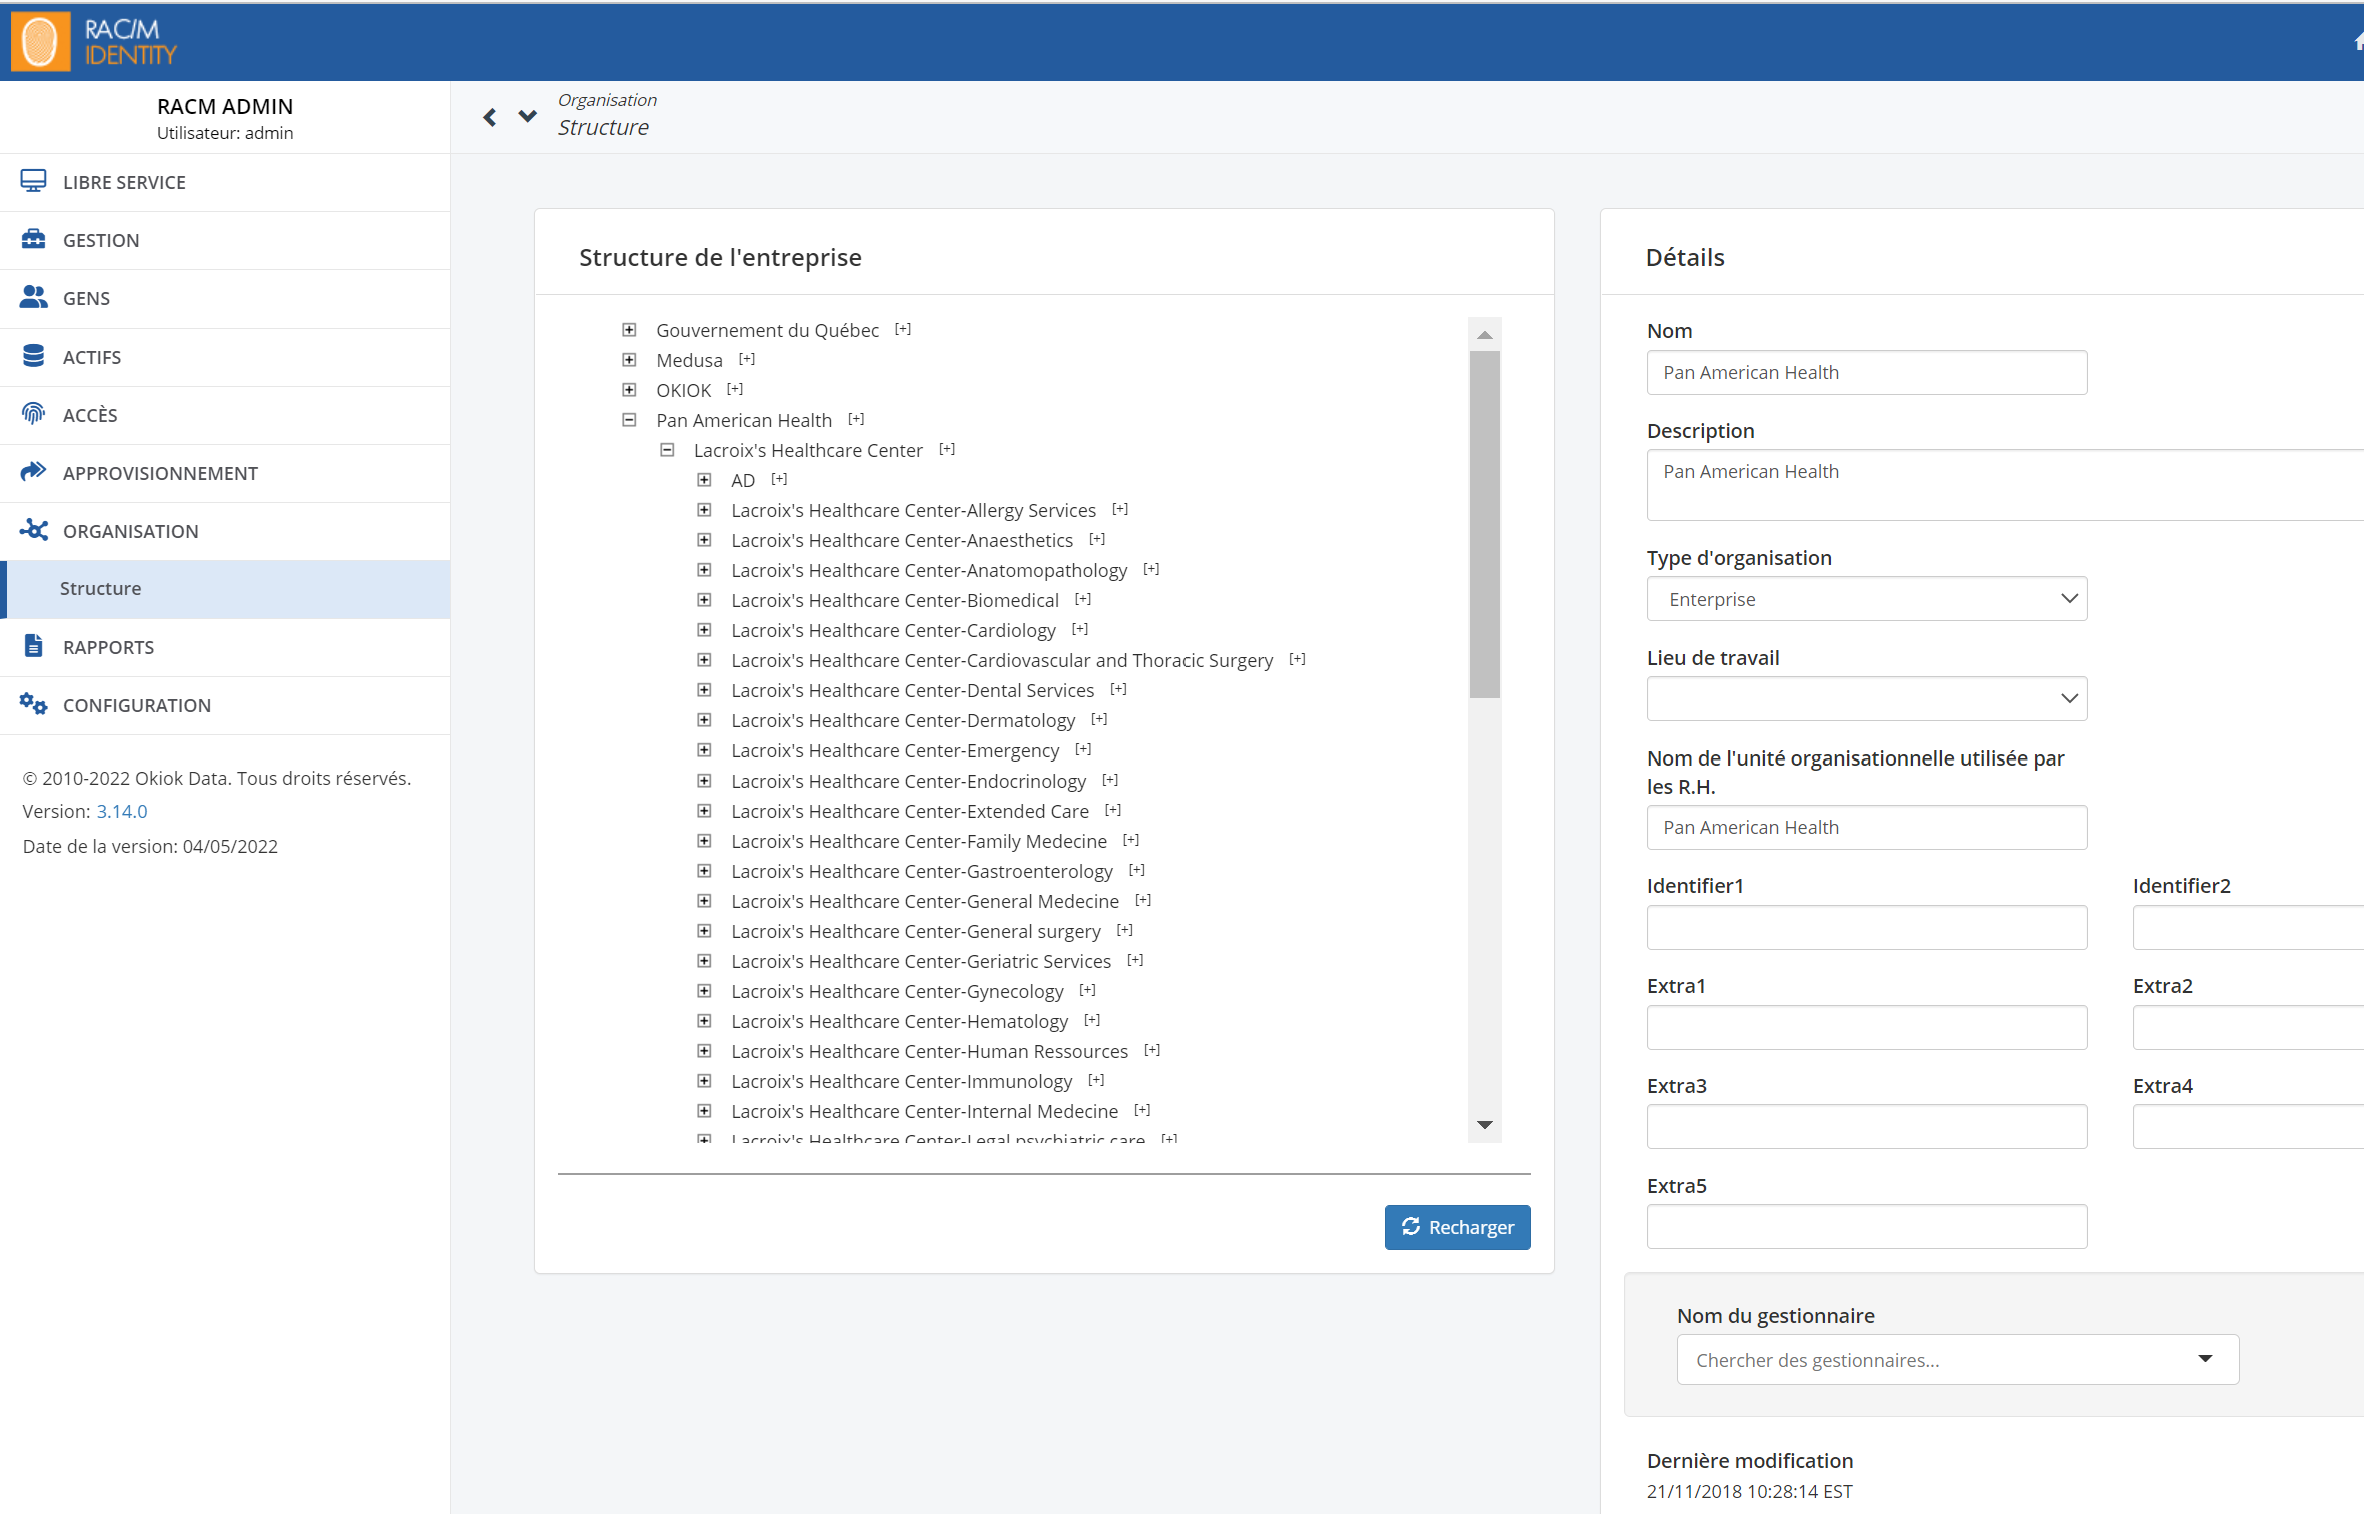Toggle expand on OKIOK tree item

[631, 389]
